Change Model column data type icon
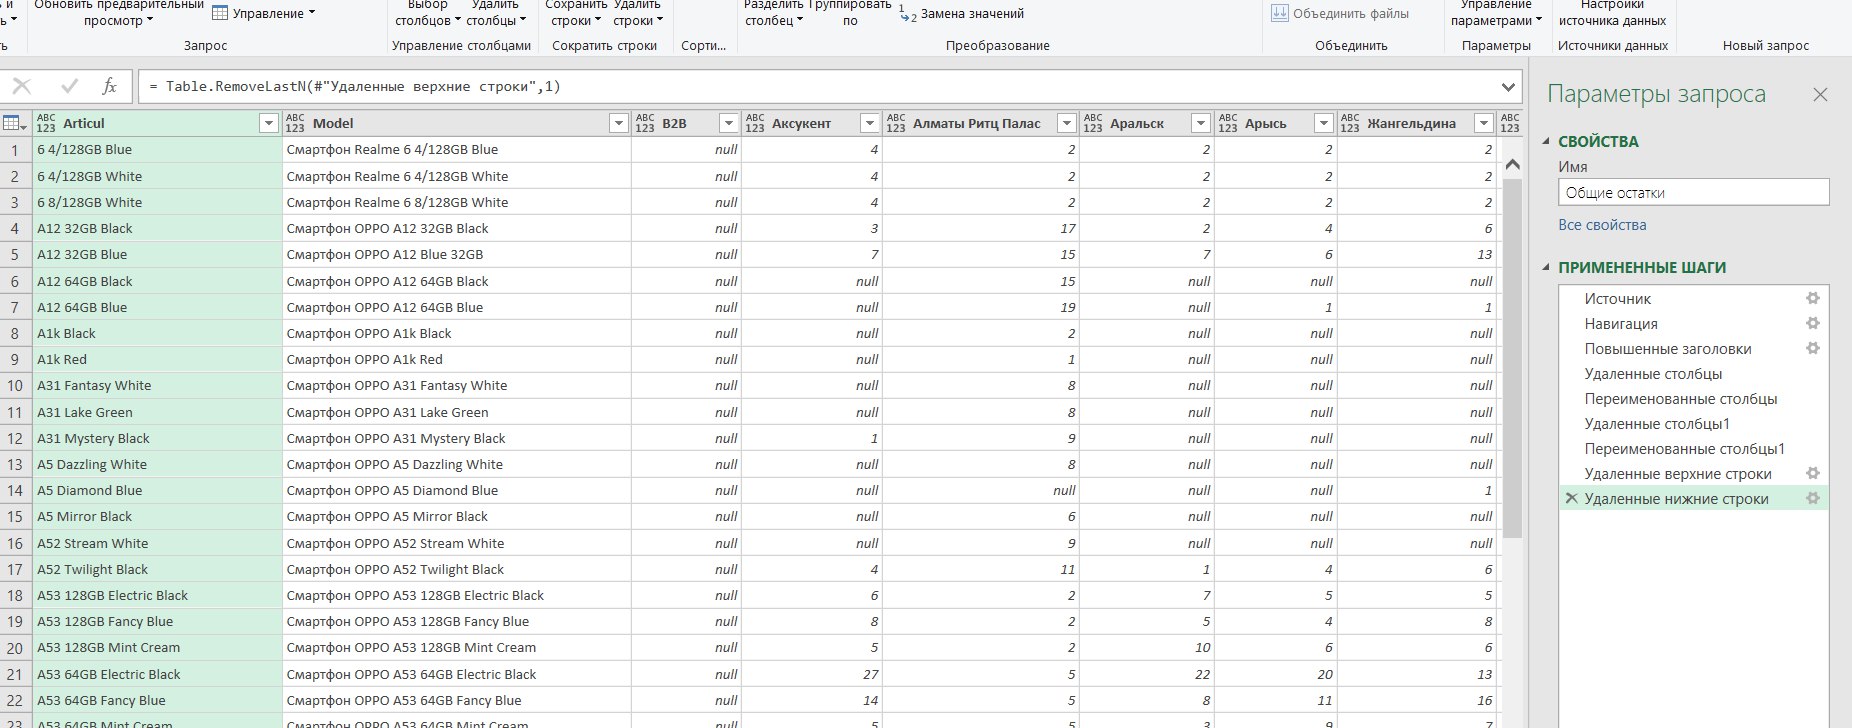 [295, 123]
